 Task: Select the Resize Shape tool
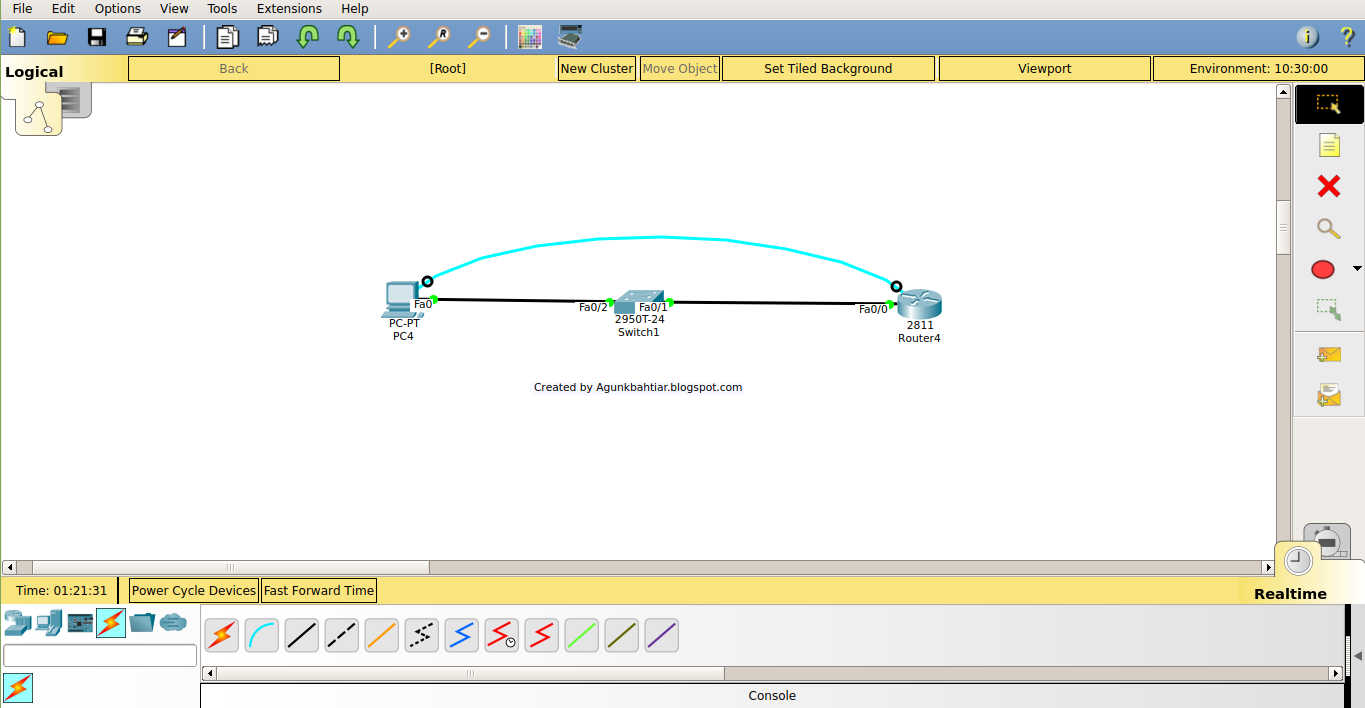click(1329, 309)
